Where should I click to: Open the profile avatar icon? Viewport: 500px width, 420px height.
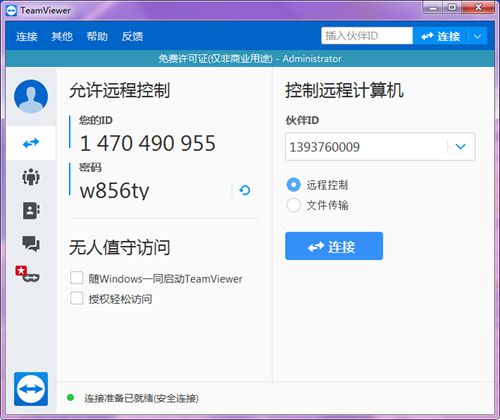(31, 96)
